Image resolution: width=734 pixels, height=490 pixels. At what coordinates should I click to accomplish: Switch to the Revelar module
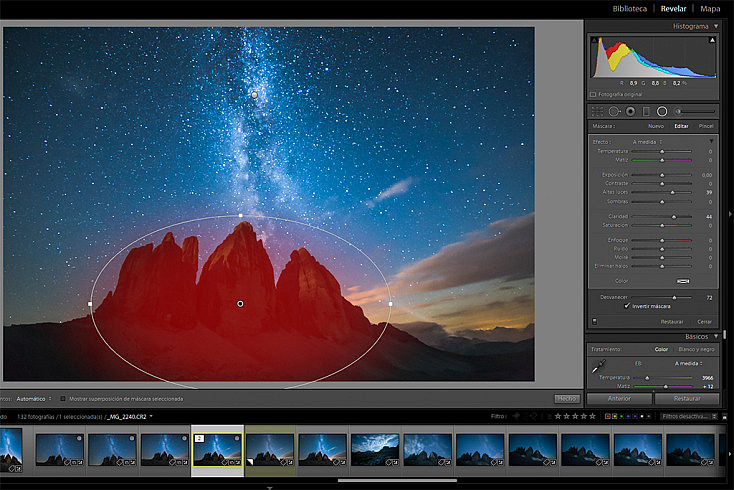(673, 8)
